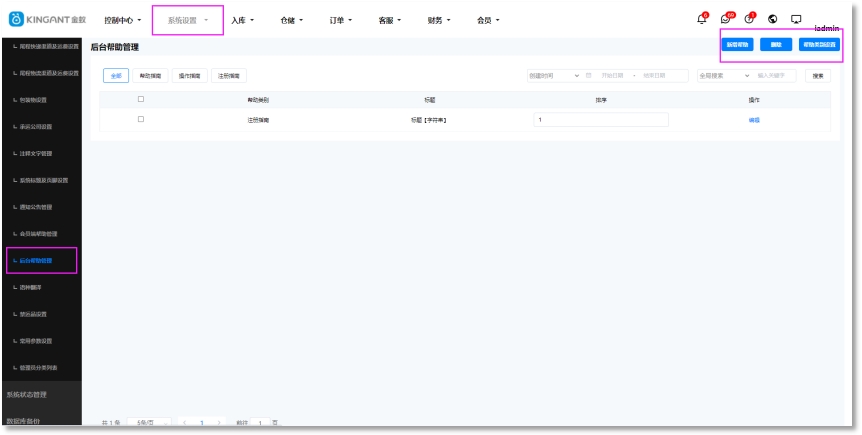
Task: Click the 新增帮助 button
Action: (x=737, y=45)
